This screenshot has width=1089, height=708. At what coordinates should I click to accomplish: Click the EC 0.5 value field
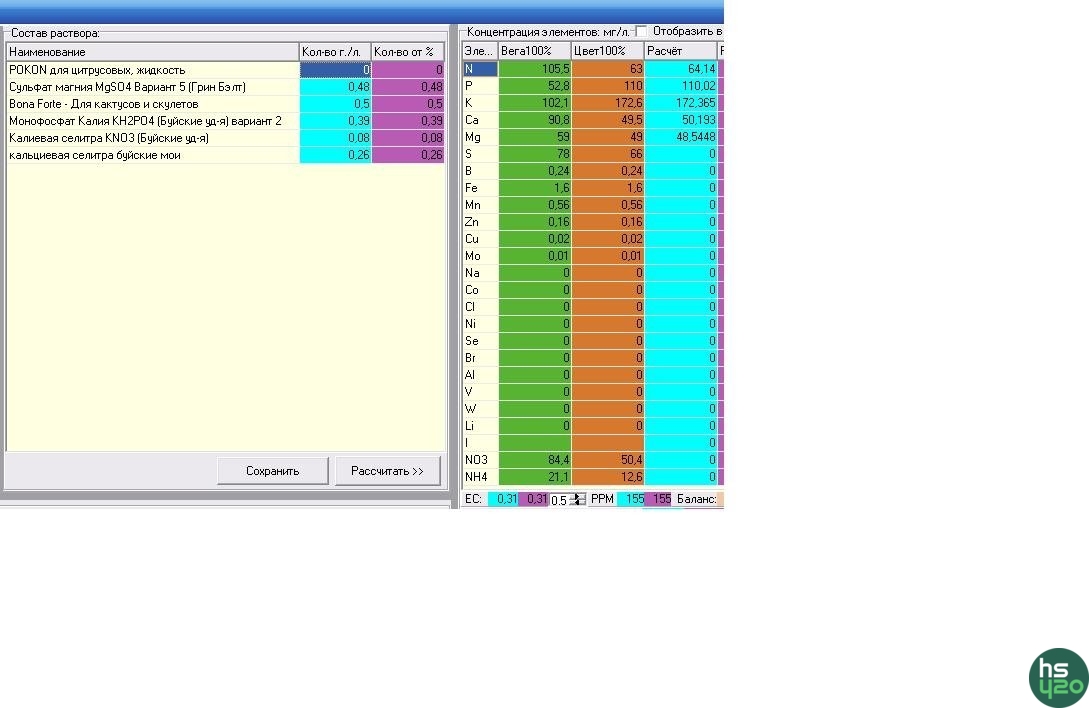coord(559,500)
